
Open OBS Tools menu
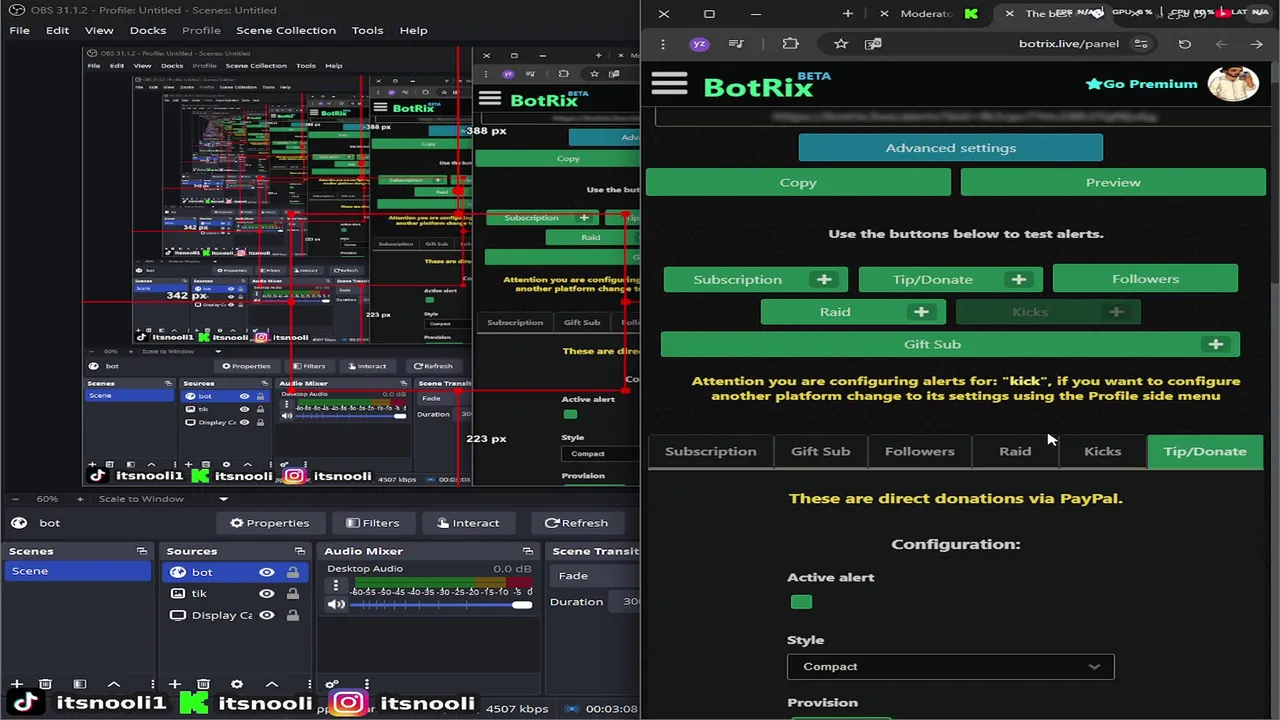(367, 30)
